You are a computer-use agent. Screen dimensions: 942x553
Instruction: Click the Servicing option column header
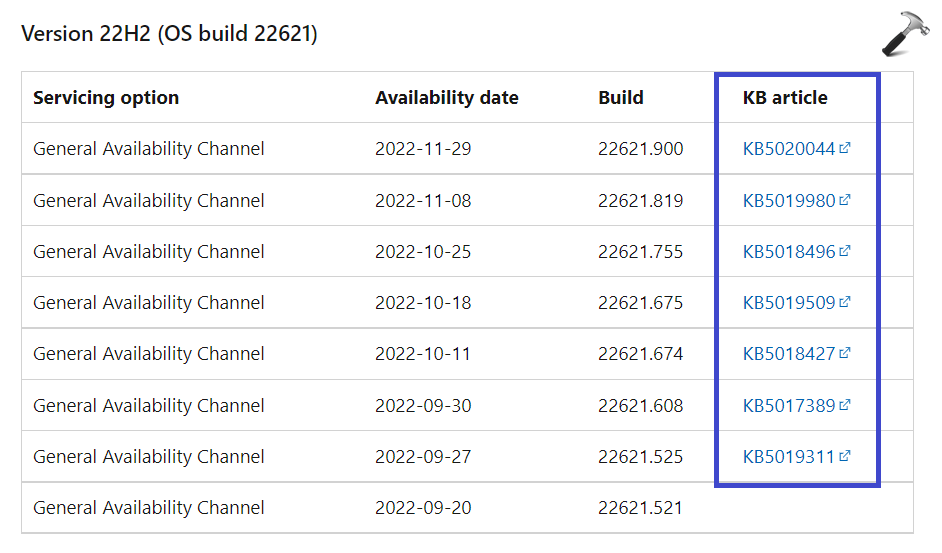(x=106, y=98)
